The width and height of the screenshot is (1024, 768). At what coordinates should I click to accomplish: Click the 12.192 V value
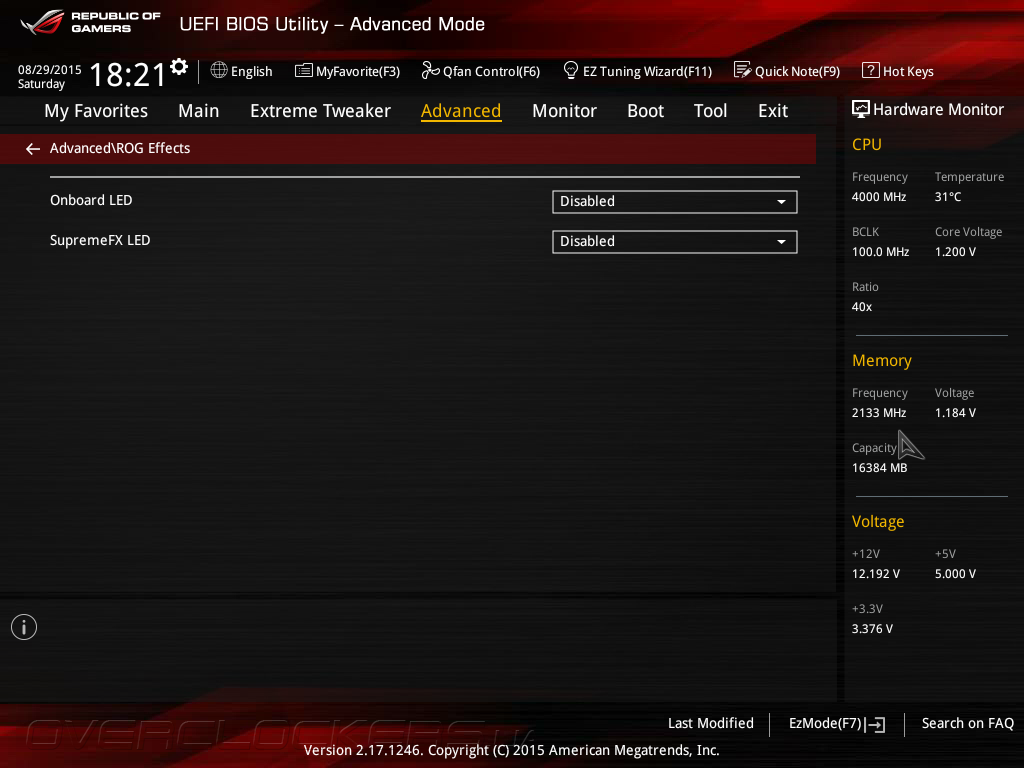click(876, 574)
